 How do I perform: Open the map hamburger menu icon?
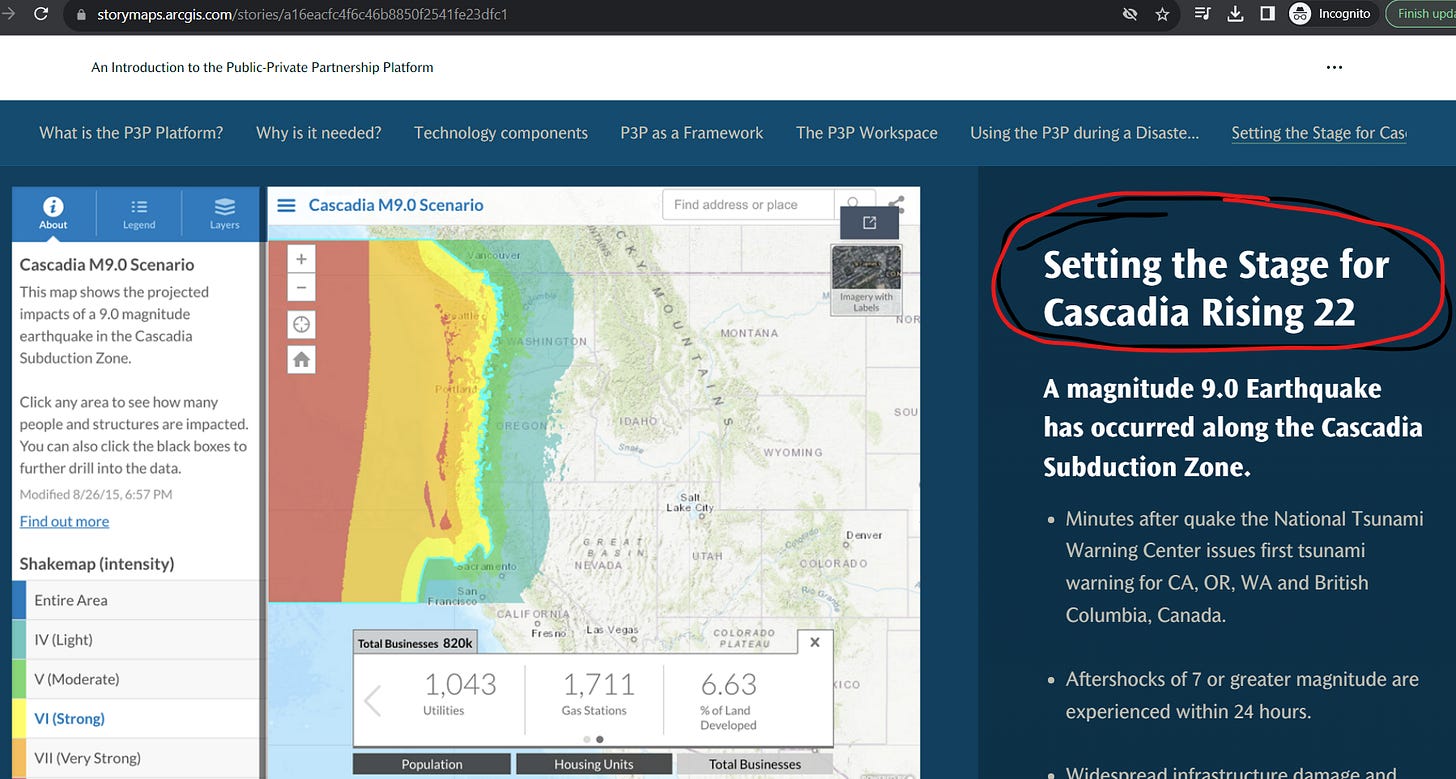(x=286, y=205)
